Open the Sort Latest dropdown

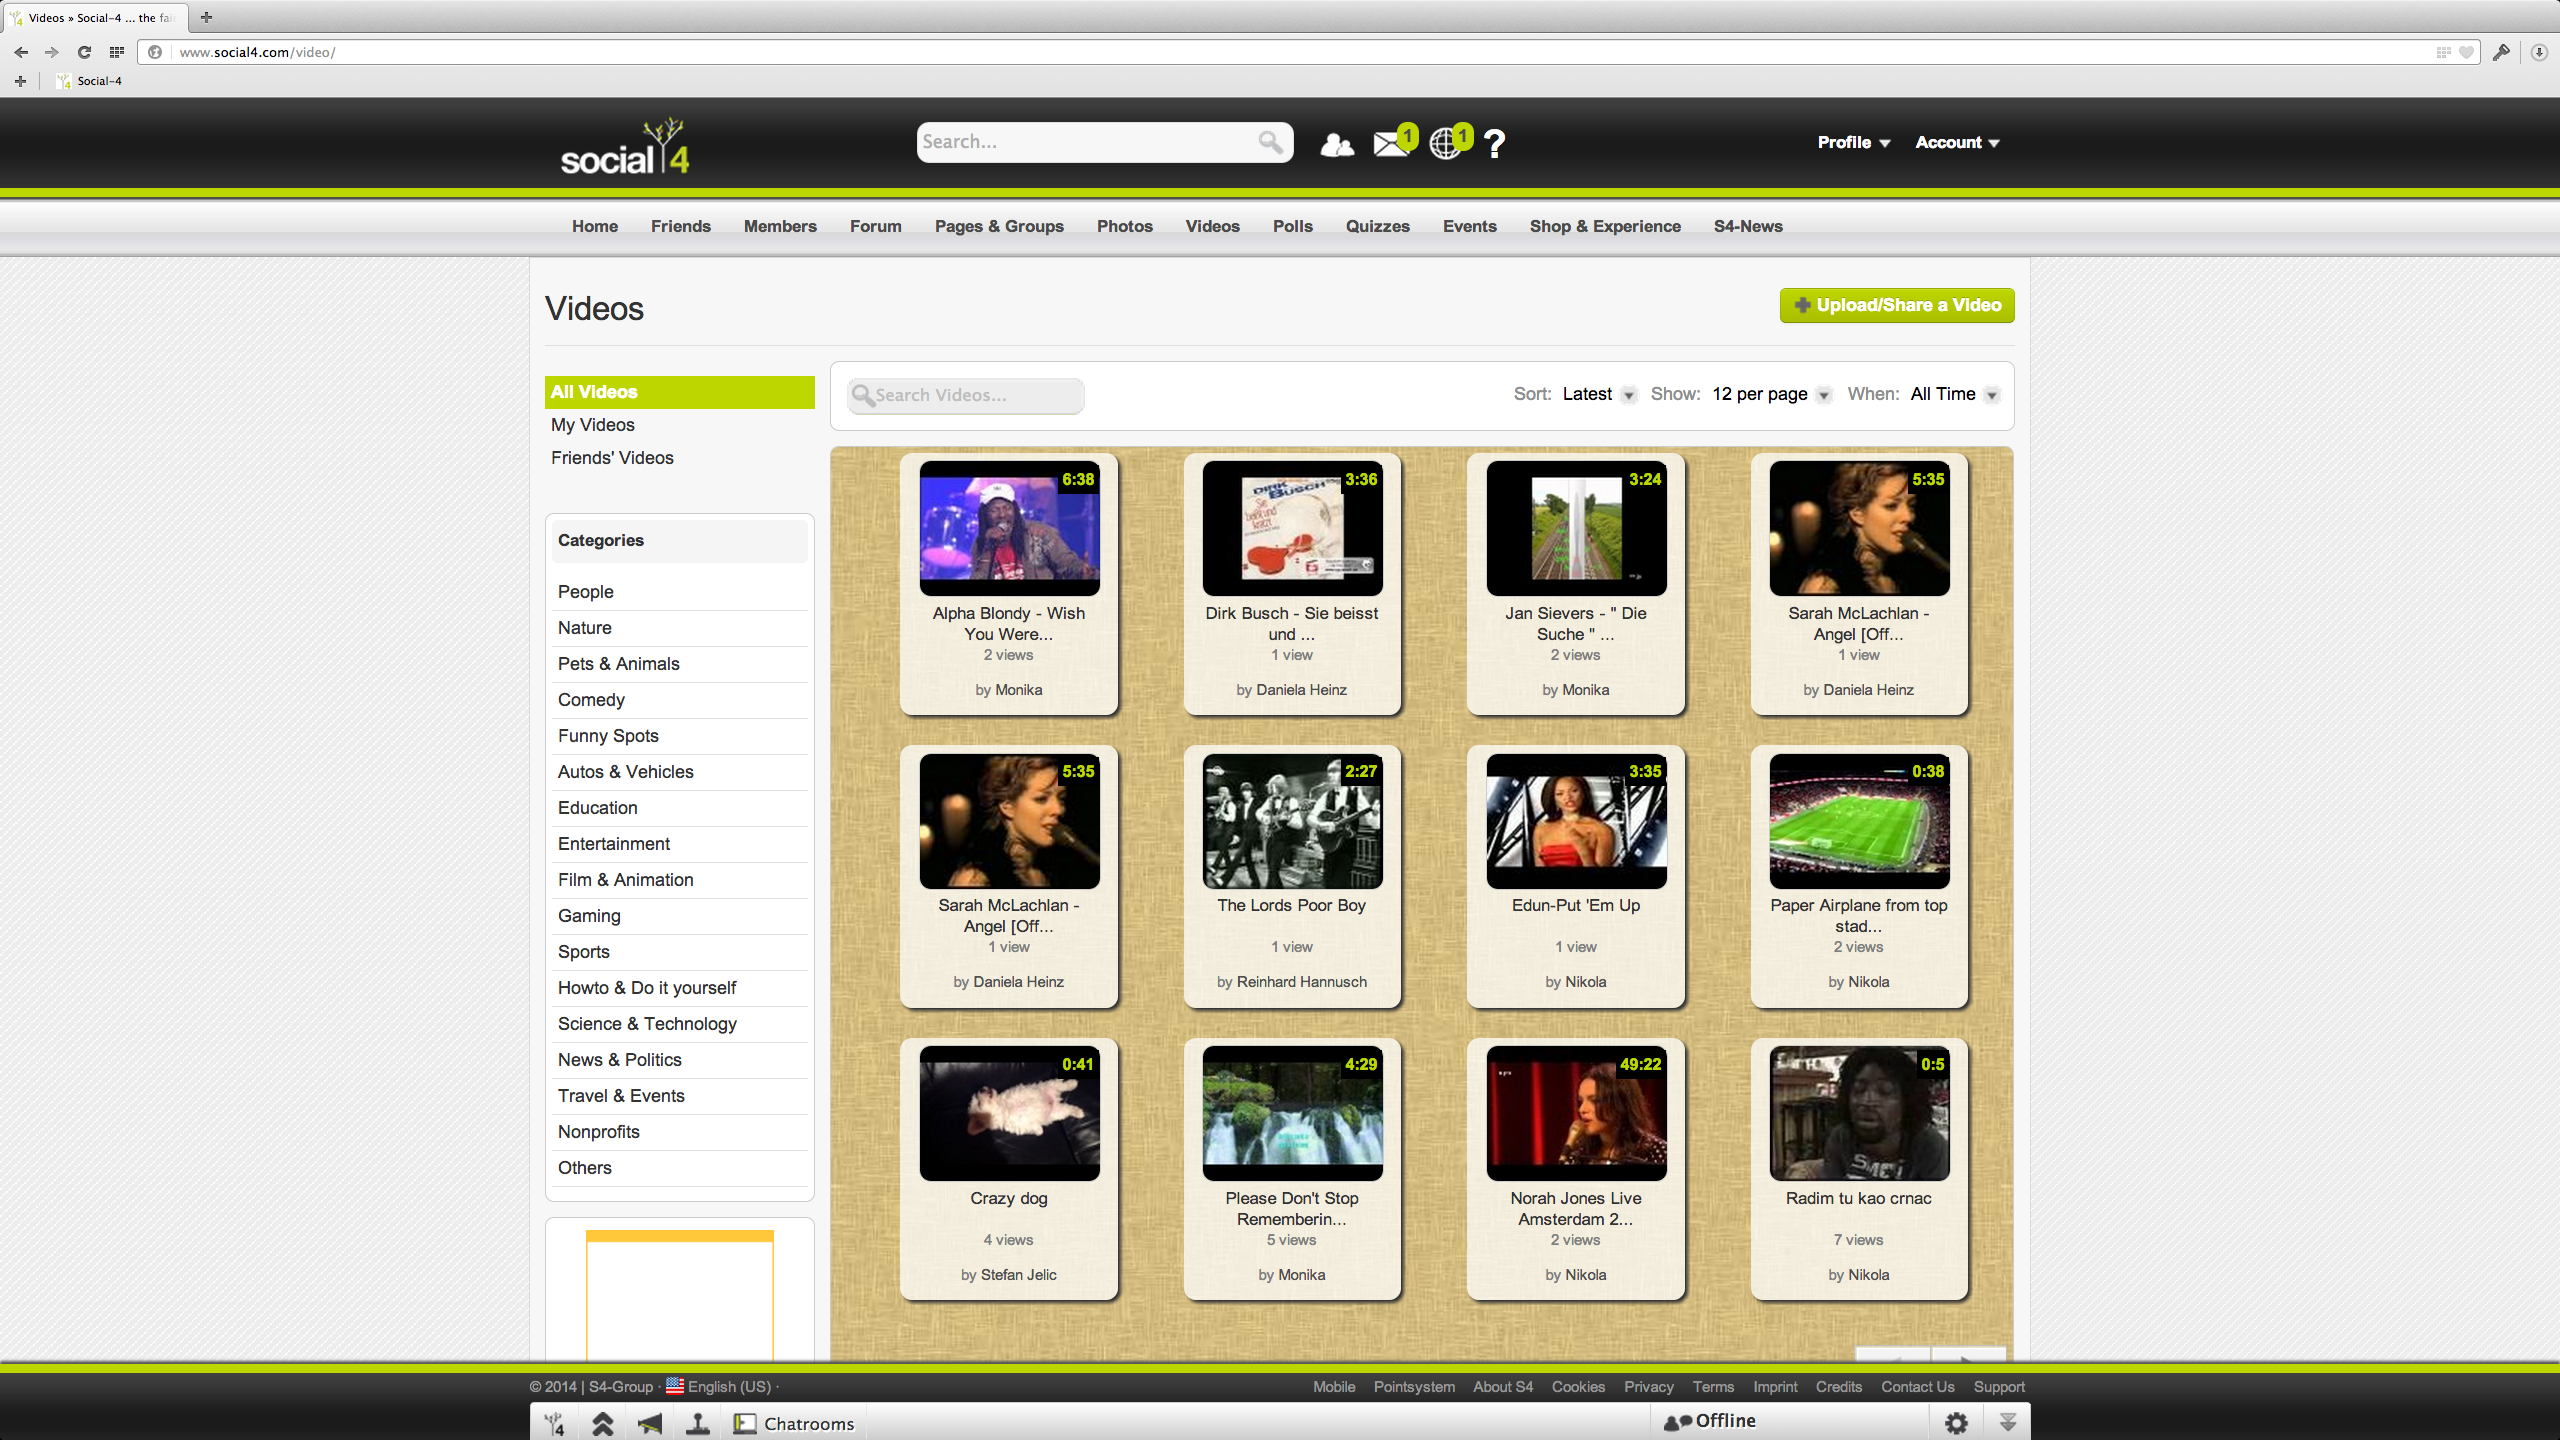click(1598, 394)
